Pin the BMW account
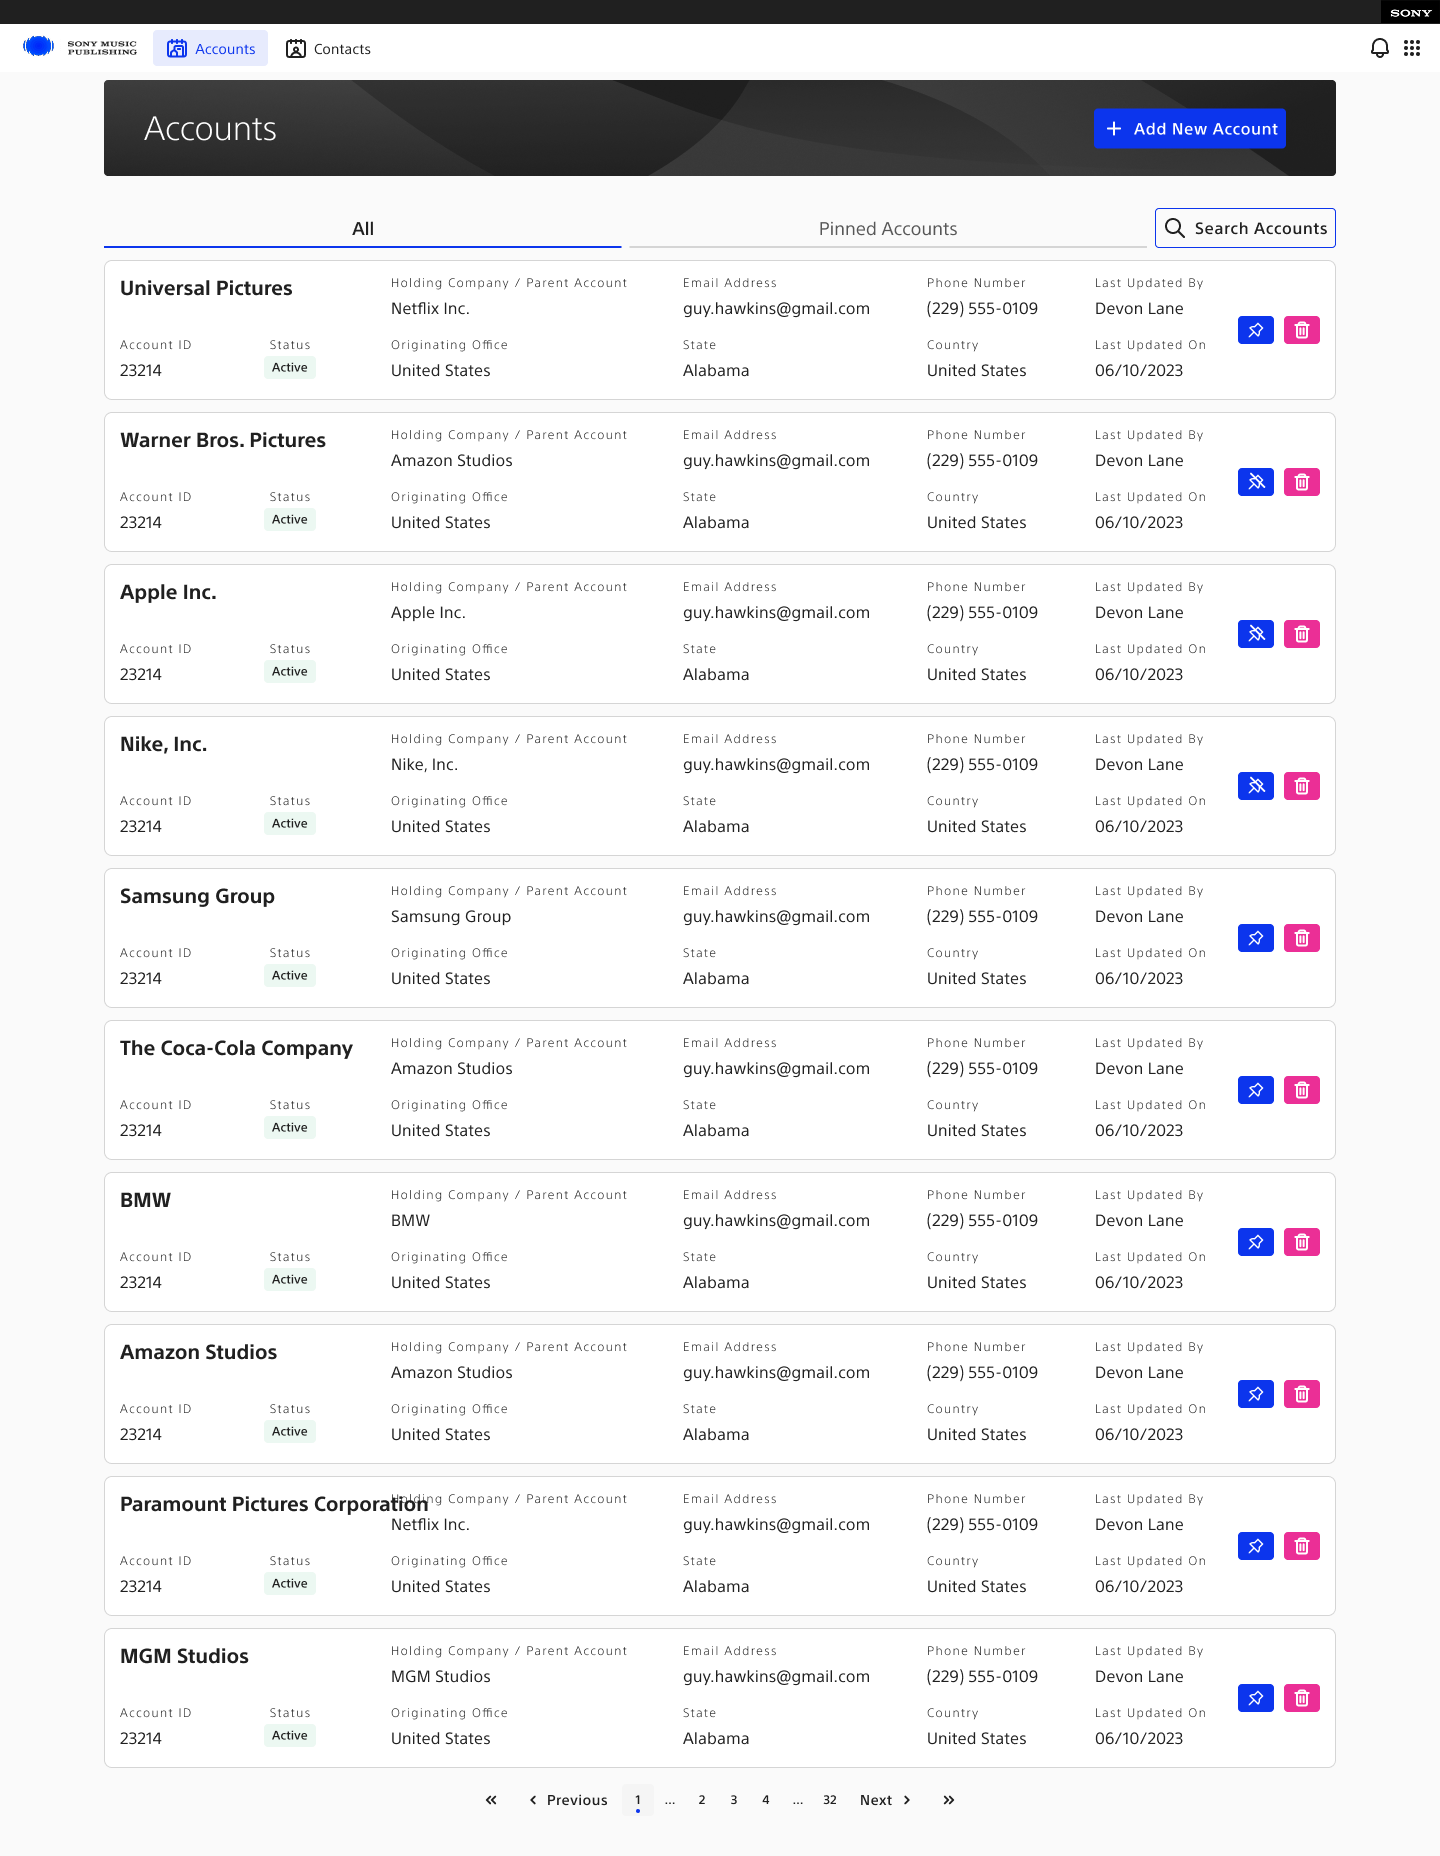 coord(1256,1242)
